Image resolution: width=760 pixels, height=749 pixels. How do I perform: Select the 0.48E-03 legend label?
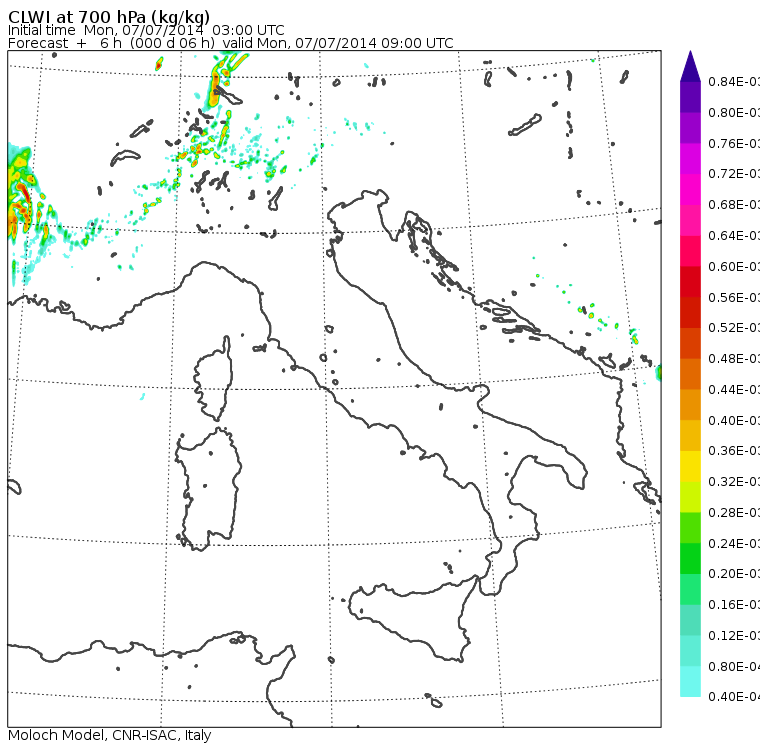click(734, 359)
